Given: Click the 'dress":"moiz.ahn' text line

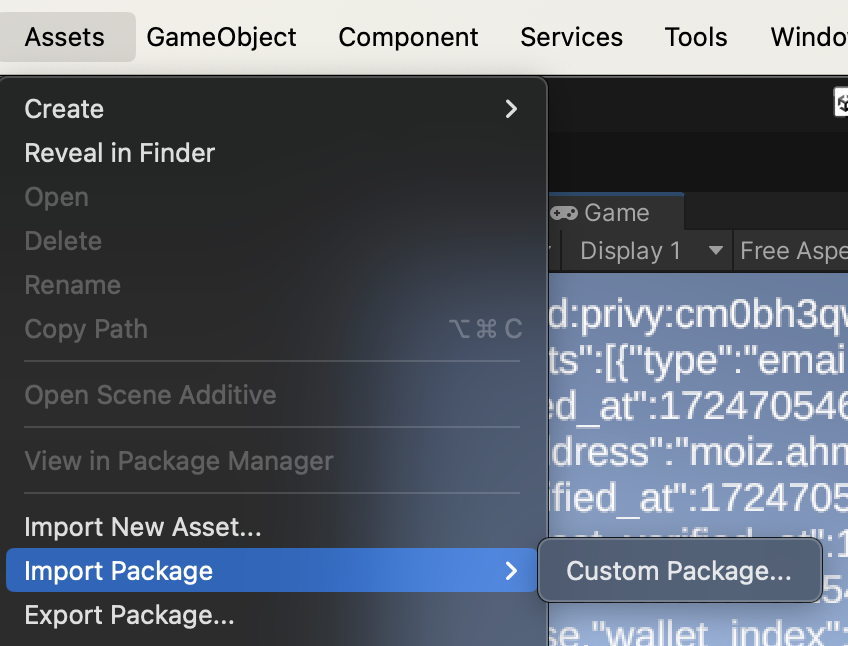Looking at the screenshot, I should click(x=698, y=451).
